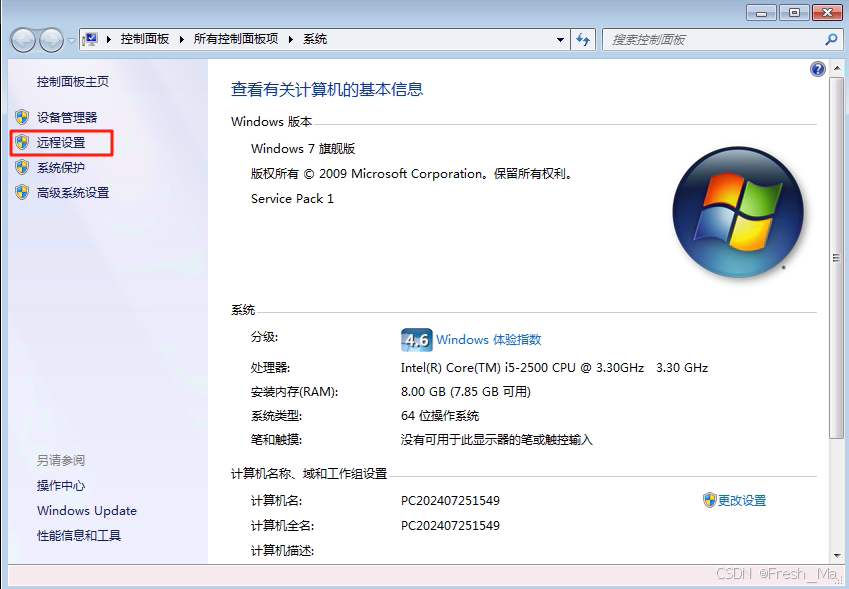Viewport: 849px width, 589px height.
Task: Open 远程设置 from the sidebar
Action: [x=61, y=142]
